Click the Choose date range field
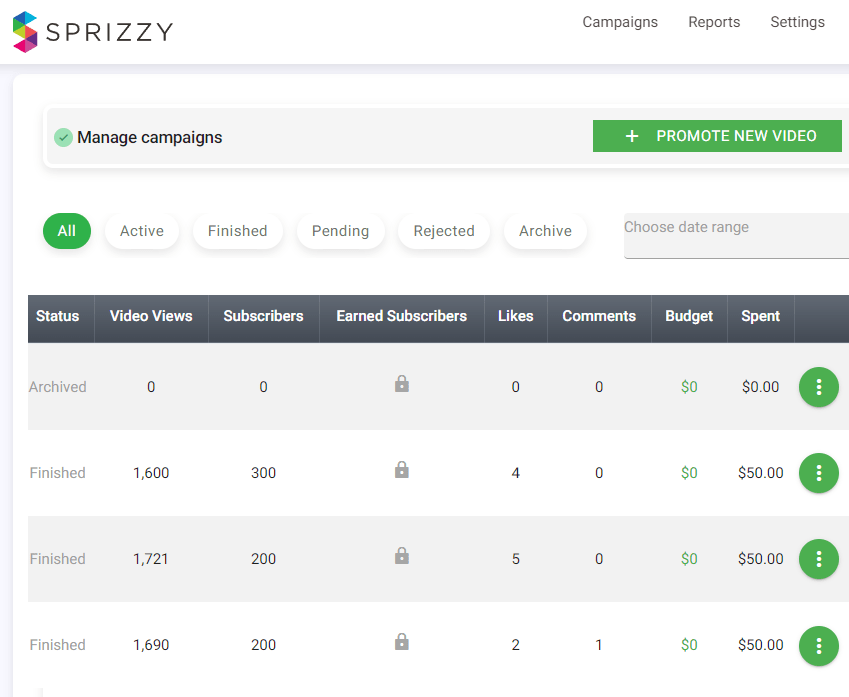Image resolution: width=849 pixels, height=697 pixels. 735,235
